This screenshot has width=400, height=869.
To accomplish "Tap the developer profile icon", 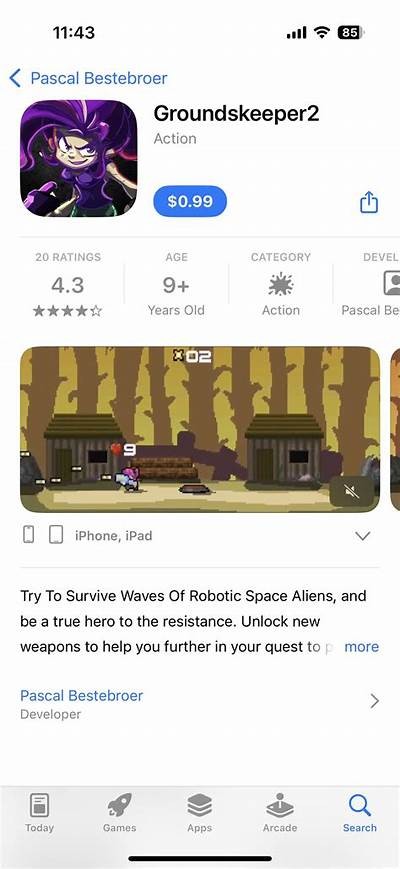I will pyautogui.click(x=393, y=284).
